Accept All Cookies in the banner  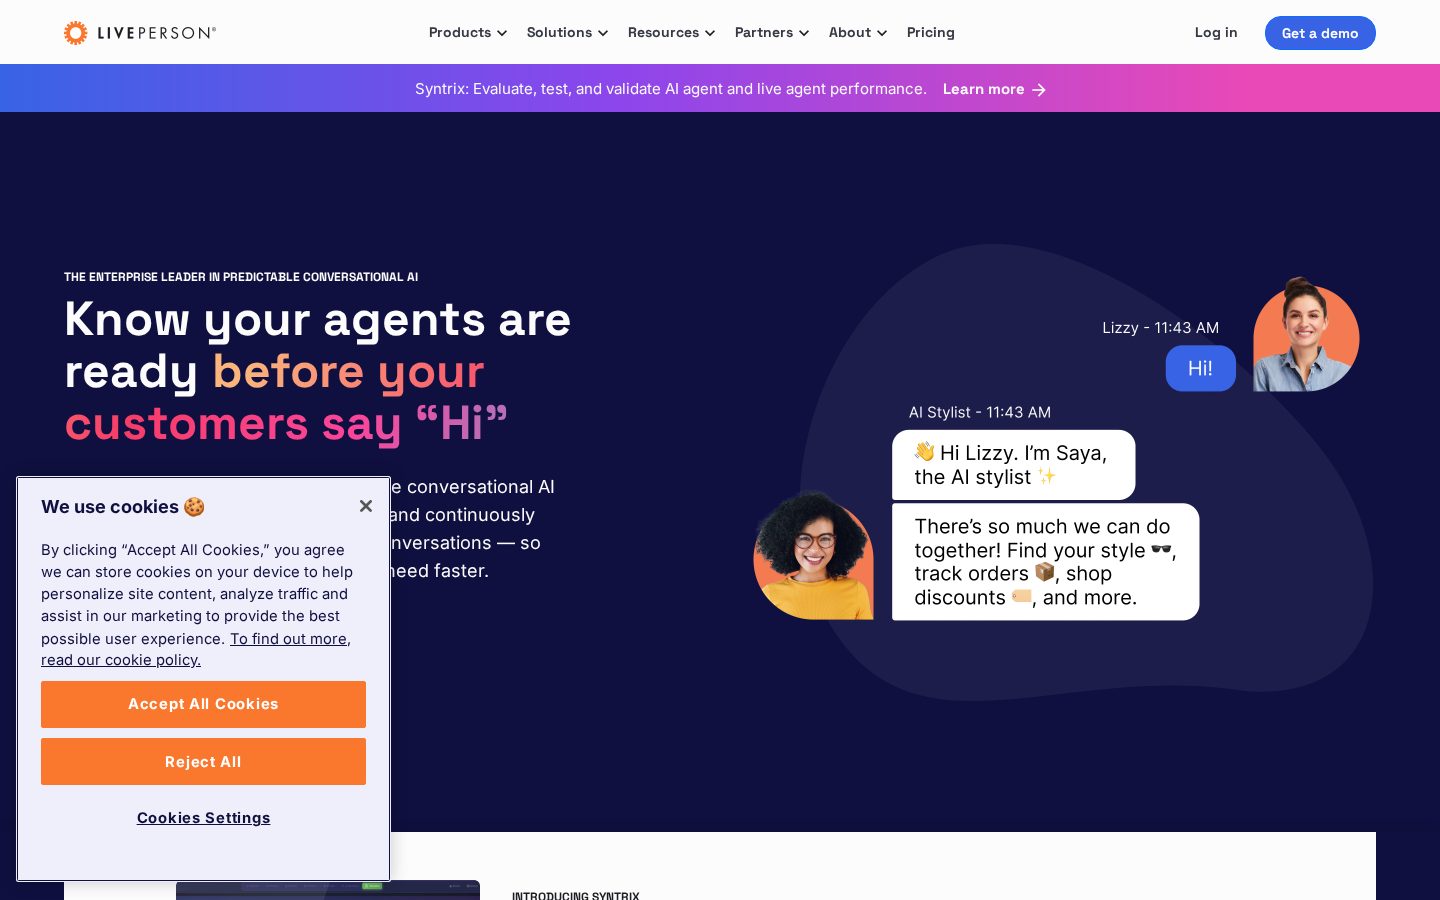coord(203,704)
